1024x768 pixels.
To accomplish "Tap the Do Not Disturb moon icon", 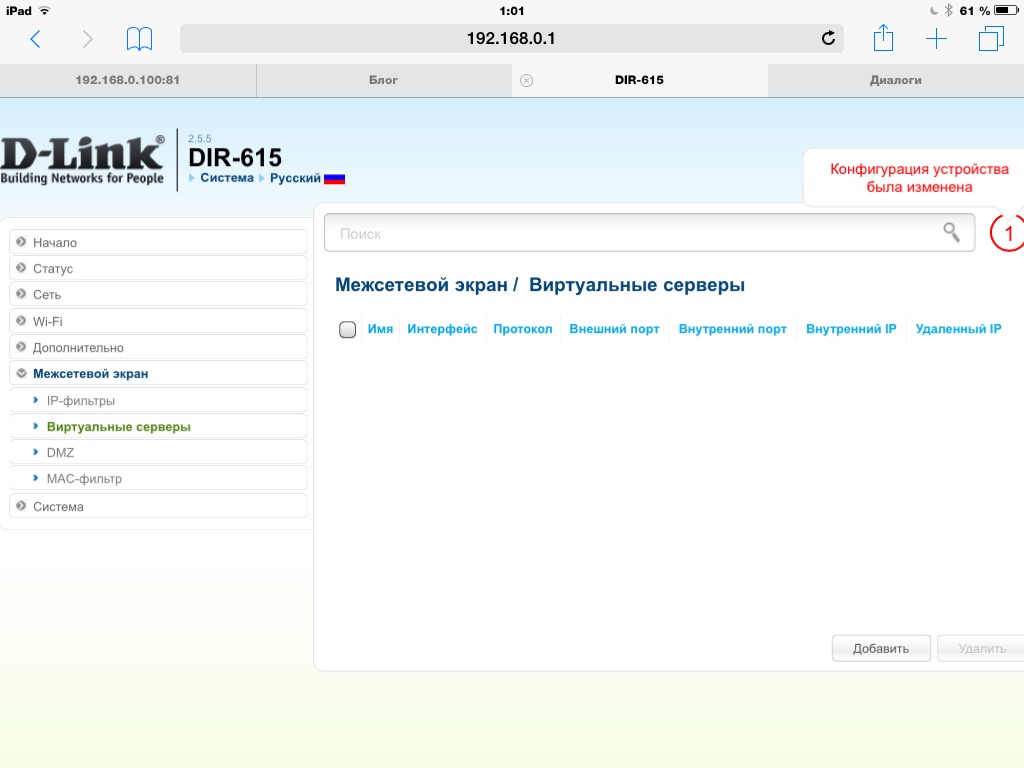I will click(933, 10).
